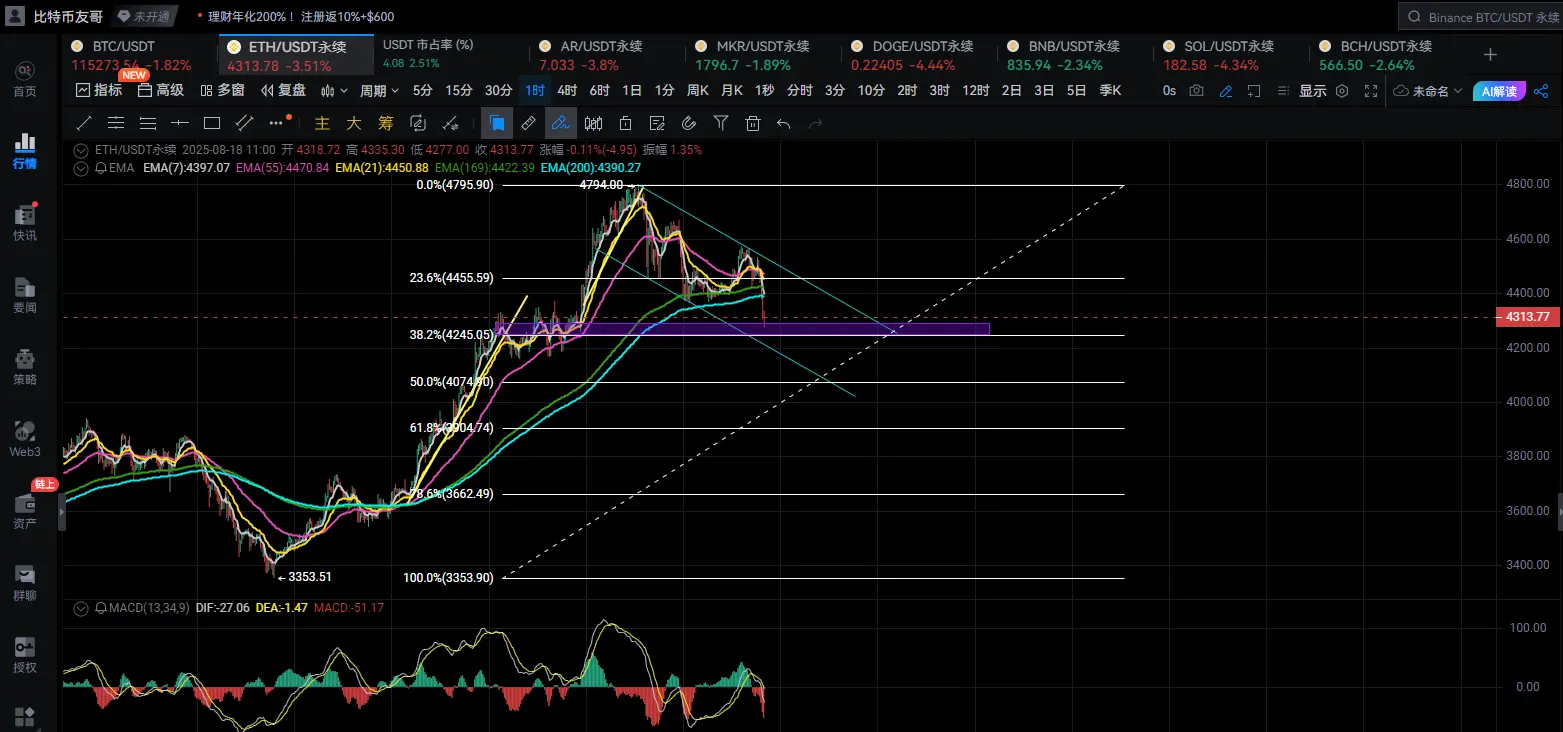1563x732 pixels.
Task: Click the 显示 display options
Action: [1312, 90]
